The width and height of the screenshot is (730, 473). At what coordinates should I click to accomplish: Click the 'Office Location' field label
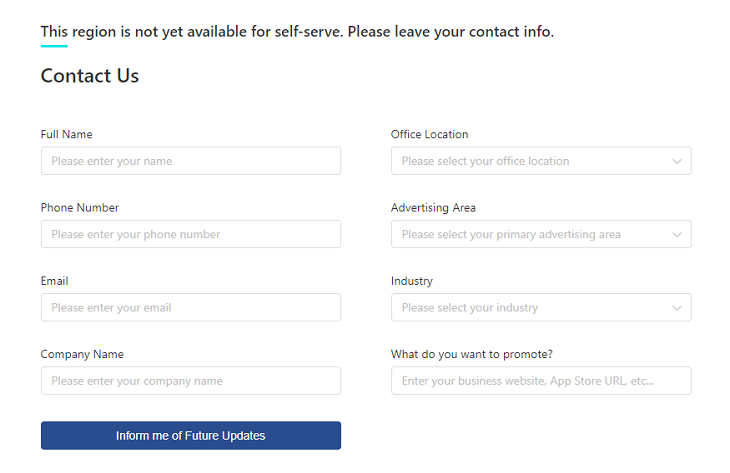(x=429, y=134)
